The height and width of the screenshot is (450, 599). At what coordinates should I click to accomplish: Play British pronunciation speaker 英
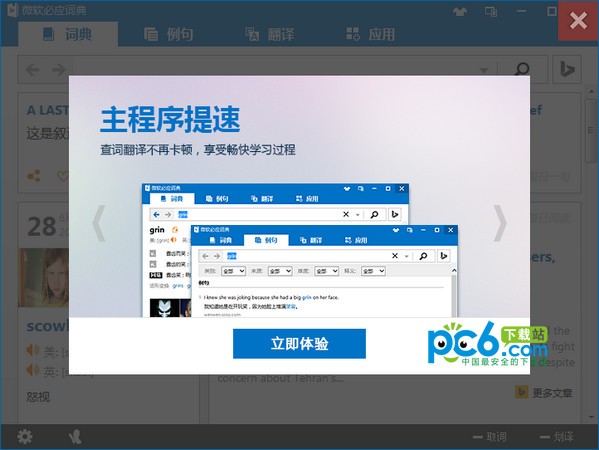(32, 370)
